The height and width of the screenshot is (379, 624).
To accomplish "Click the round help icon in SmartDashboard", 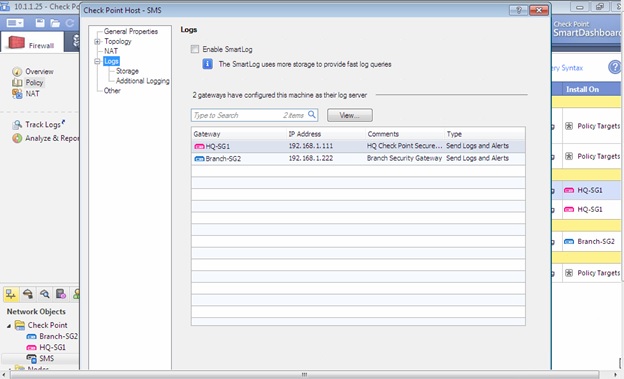I will 614,67.
